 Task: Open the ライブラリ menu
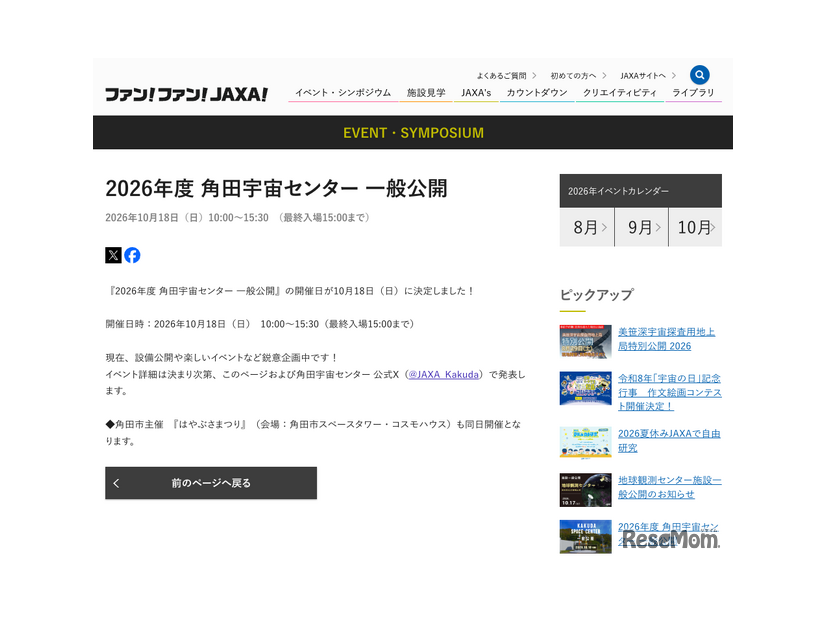coord(693,93)
